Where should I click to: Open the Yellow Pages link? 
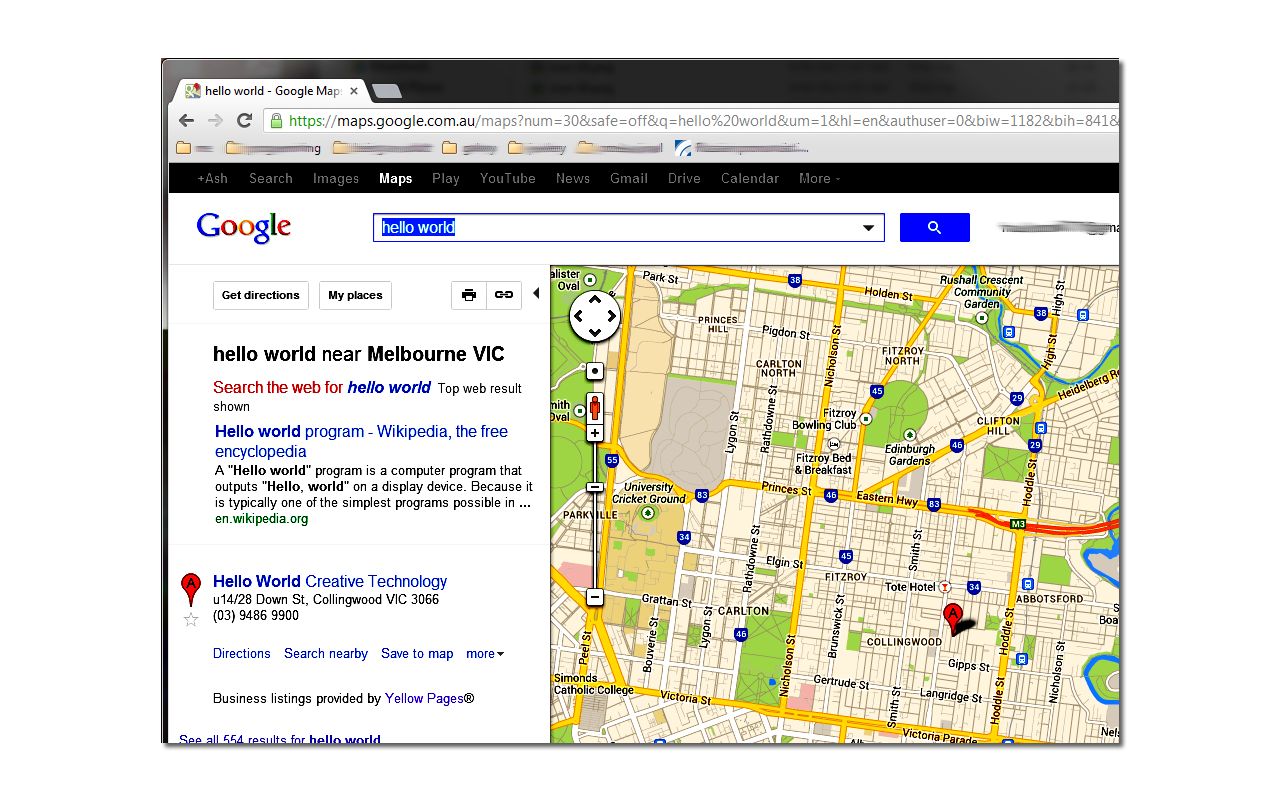(424, 699)
